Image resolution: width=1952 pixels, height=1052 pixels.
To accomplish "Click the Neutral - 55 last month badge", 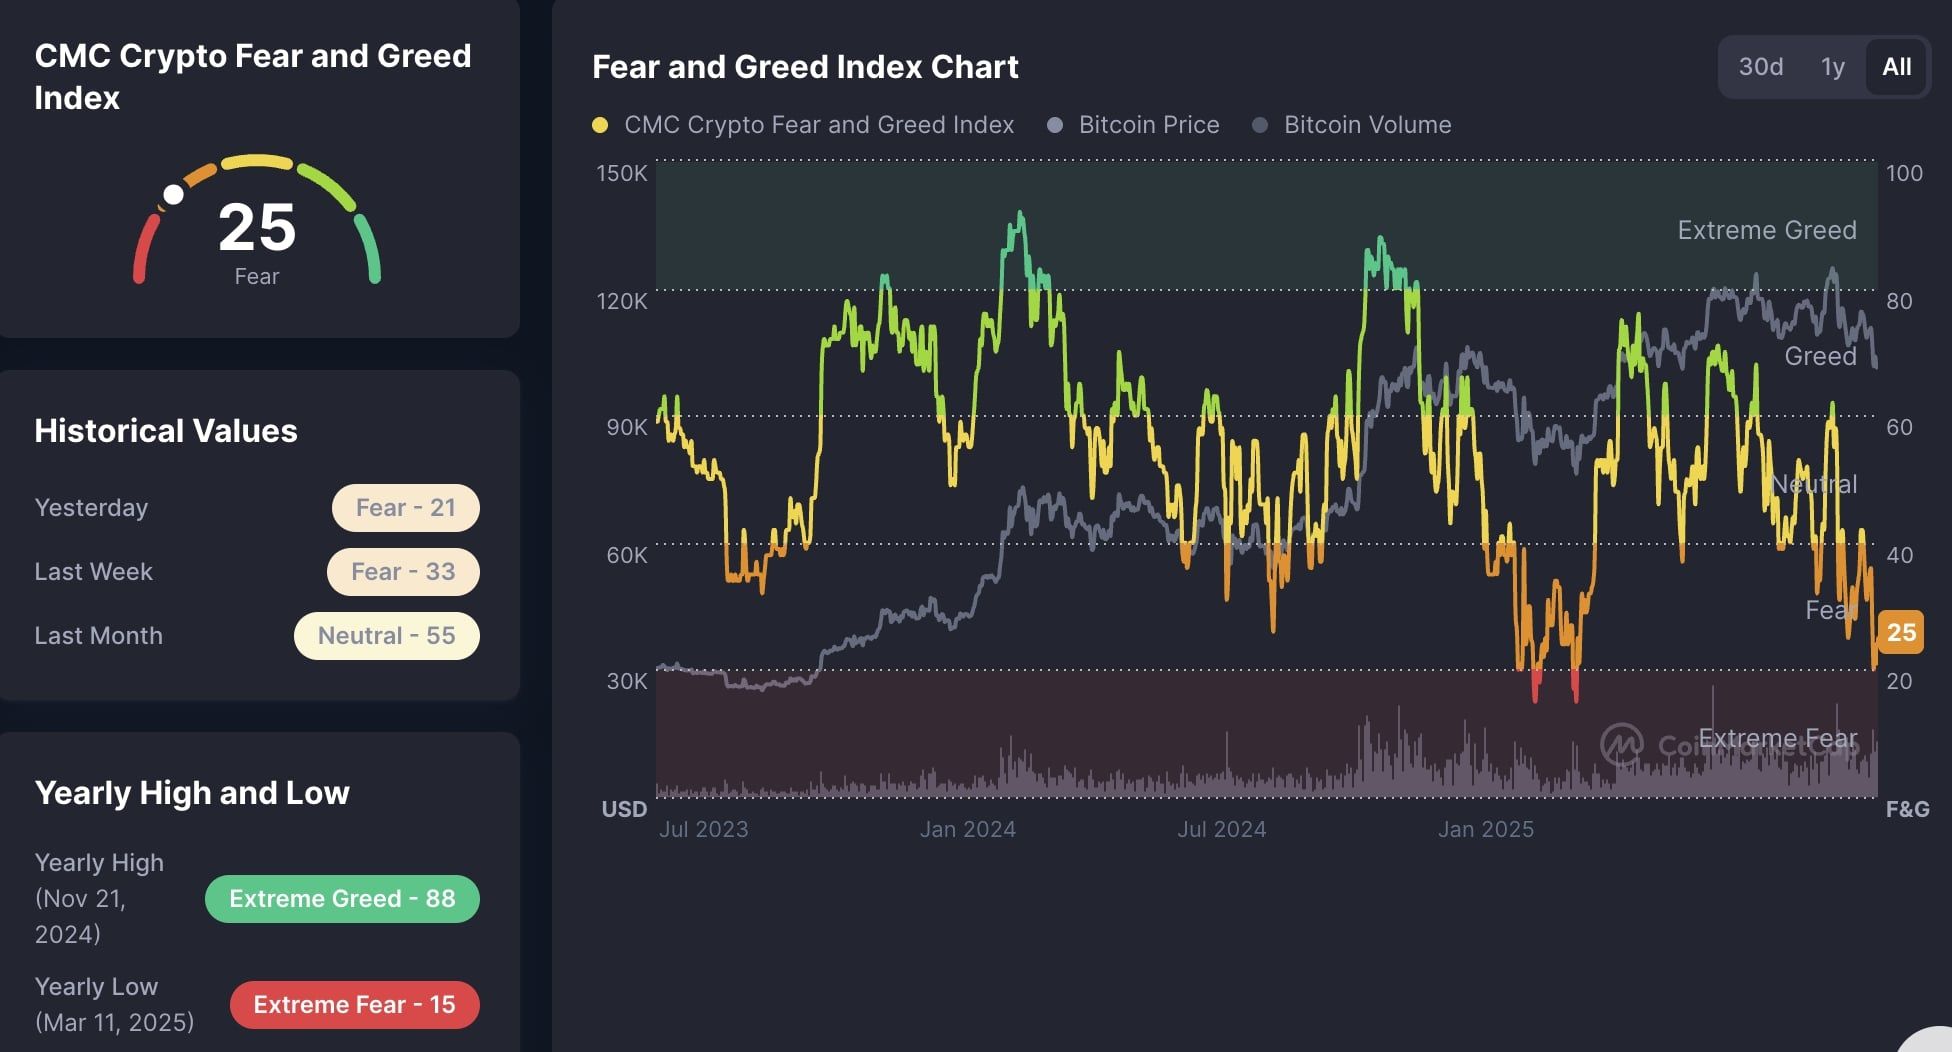I will coord(387,636).
